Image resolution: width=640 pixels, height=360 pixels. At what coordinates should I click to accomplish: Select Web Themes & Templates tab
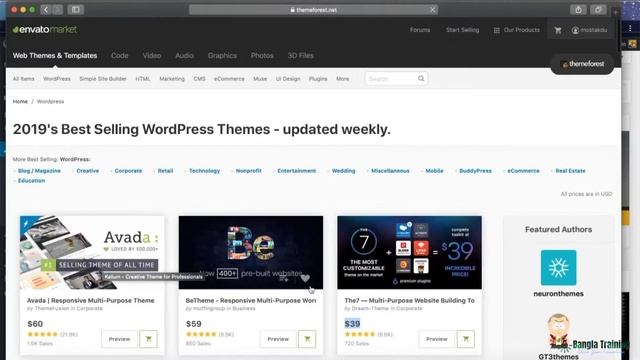click(x=55, y=56)
